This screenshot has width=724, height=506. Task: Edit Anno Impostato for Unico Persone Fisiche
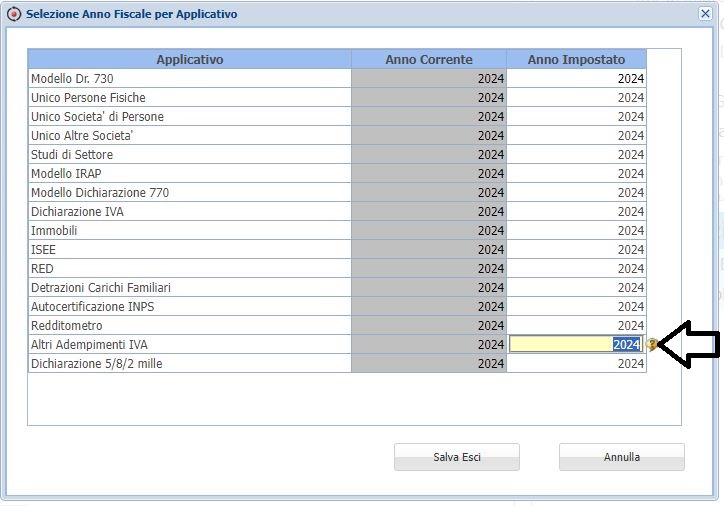[576, 97]
